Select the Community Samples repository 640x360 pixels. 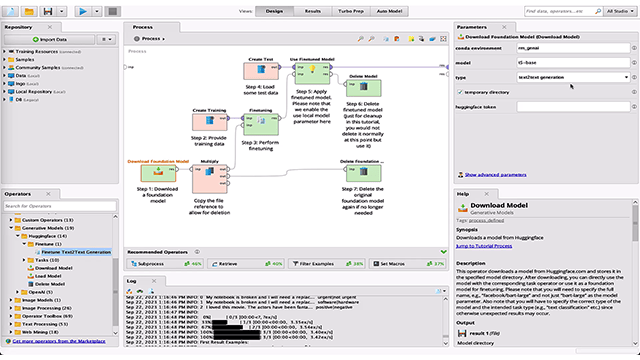tap(49, 67)
